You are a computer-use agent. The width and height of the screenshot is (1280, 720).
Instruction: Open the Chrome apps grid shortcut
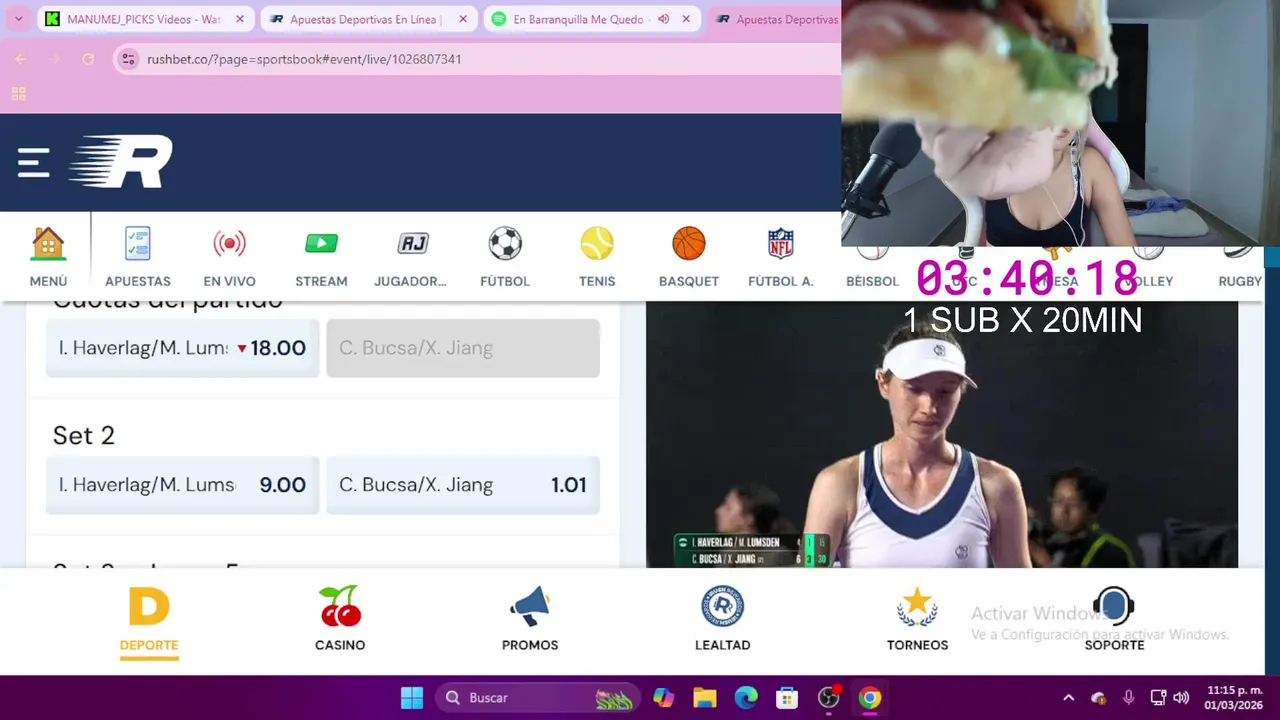18,94
